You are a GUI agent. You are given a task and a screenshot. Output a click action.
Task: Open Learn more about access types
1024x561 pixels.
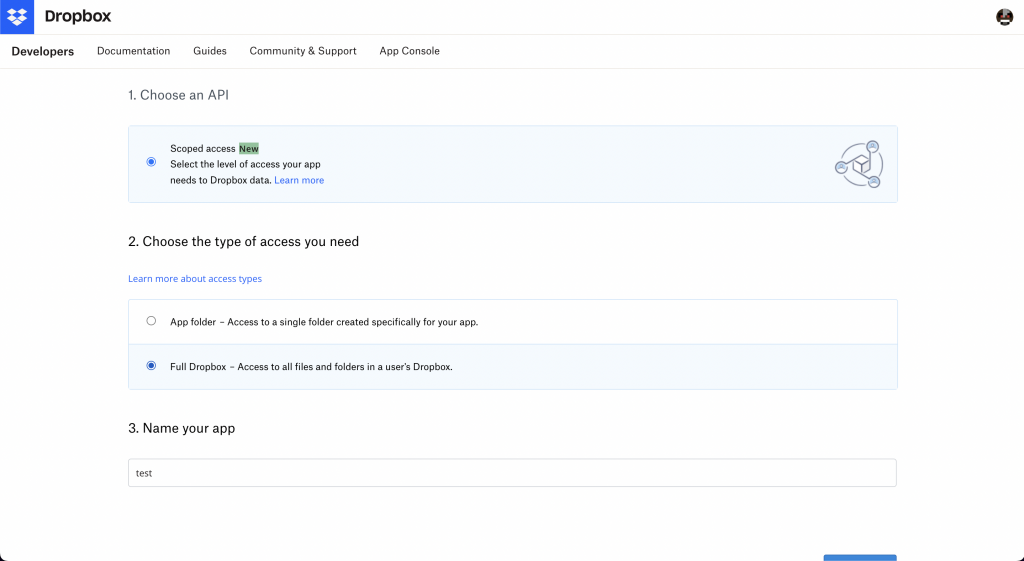coord(195,279)
